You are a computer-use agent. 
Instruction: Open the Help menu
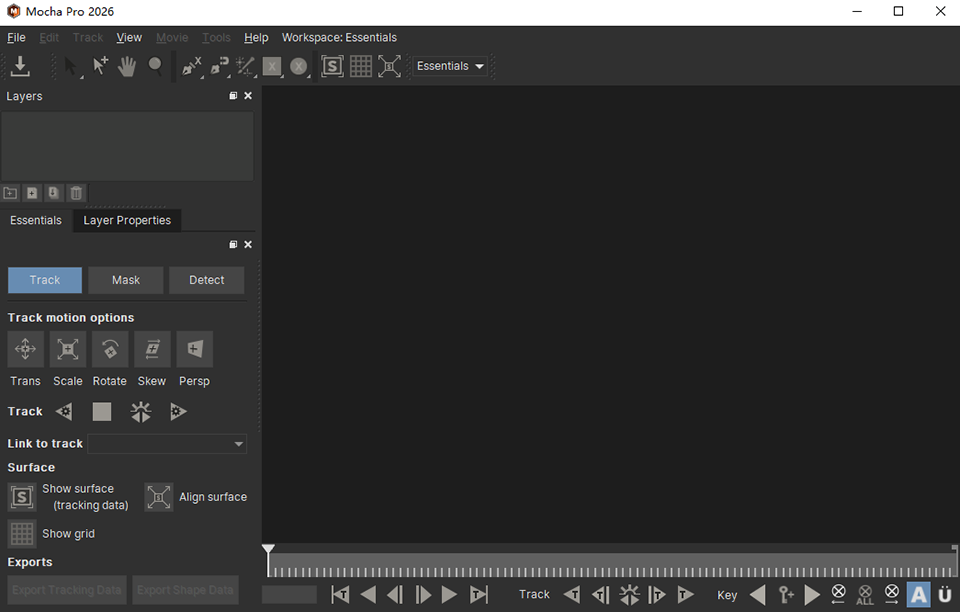click(x=256, y=37)
